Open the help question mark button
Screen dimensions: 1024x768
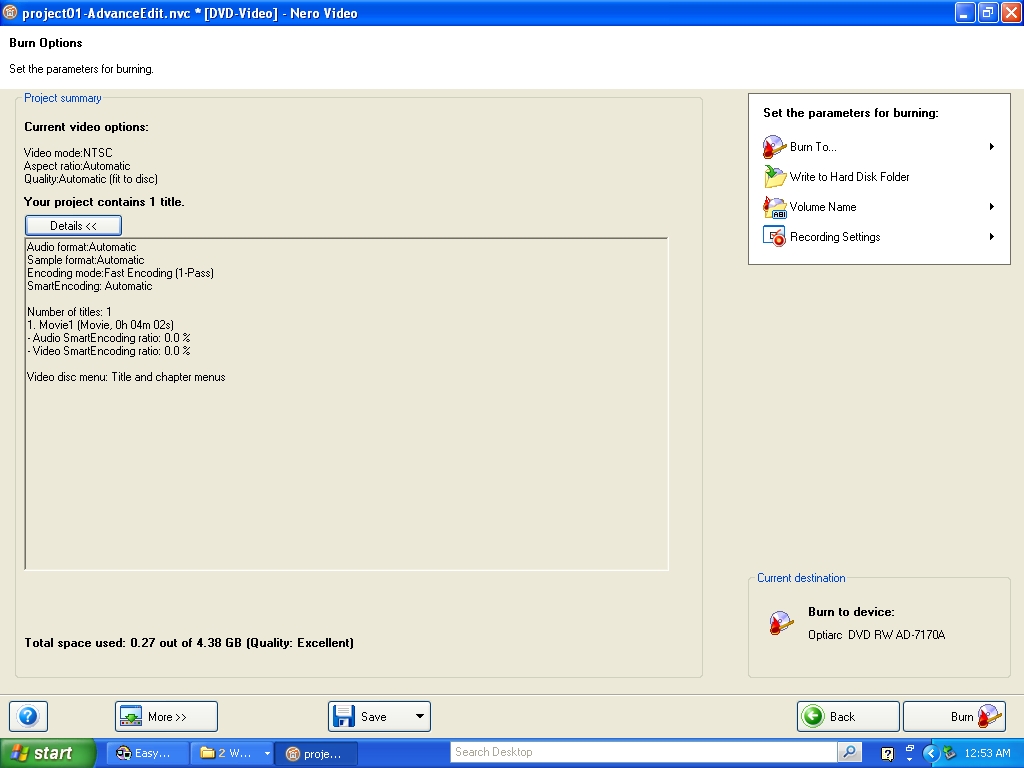[x=28, y=716]
